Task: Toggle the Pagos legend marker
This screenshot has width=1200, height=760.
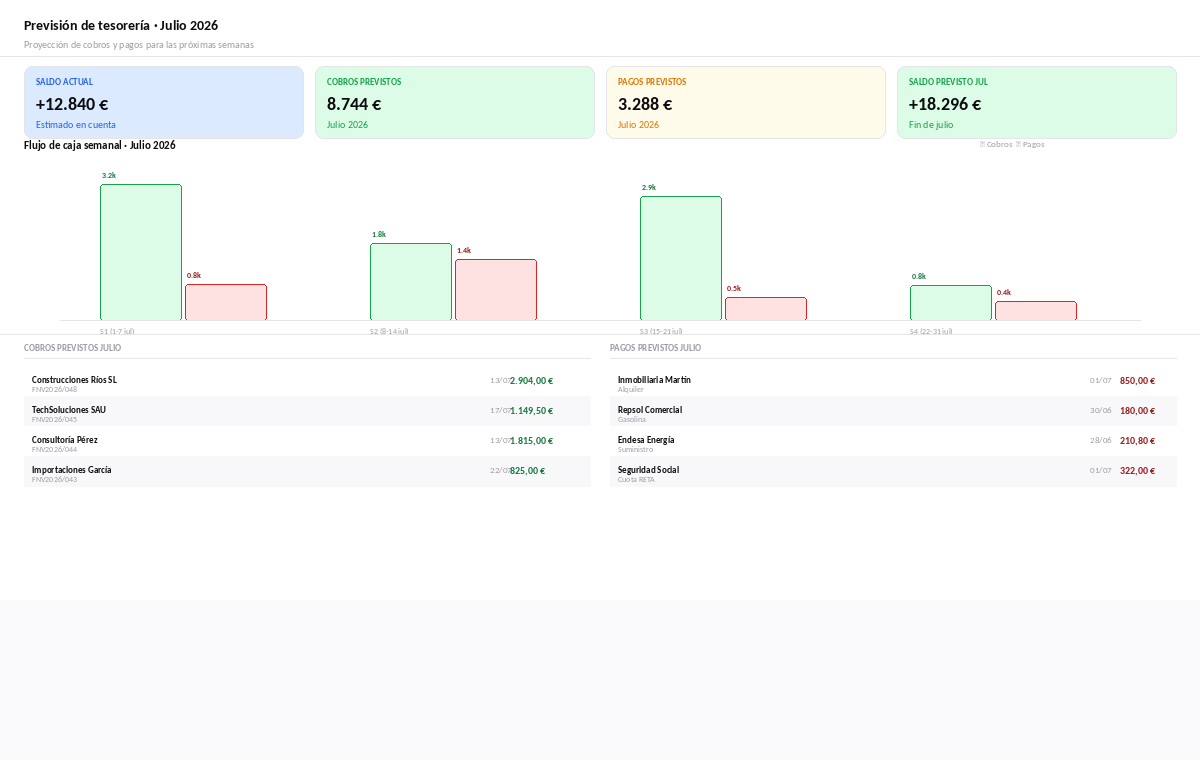Action: pos(1019,144)
